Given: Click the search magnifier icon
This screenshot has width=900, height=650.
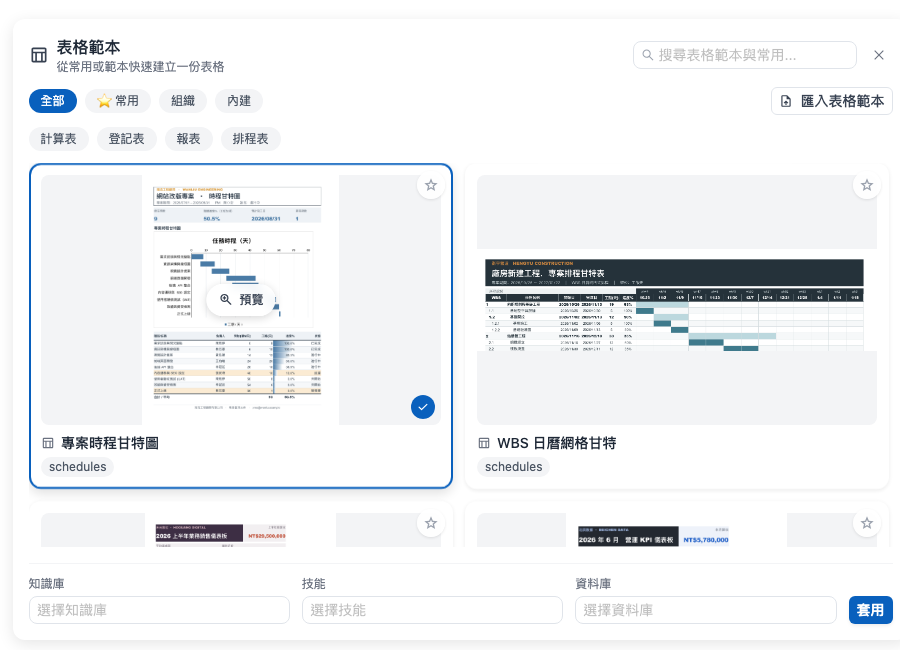Looking at the screenshot, I should pos(647,55).
